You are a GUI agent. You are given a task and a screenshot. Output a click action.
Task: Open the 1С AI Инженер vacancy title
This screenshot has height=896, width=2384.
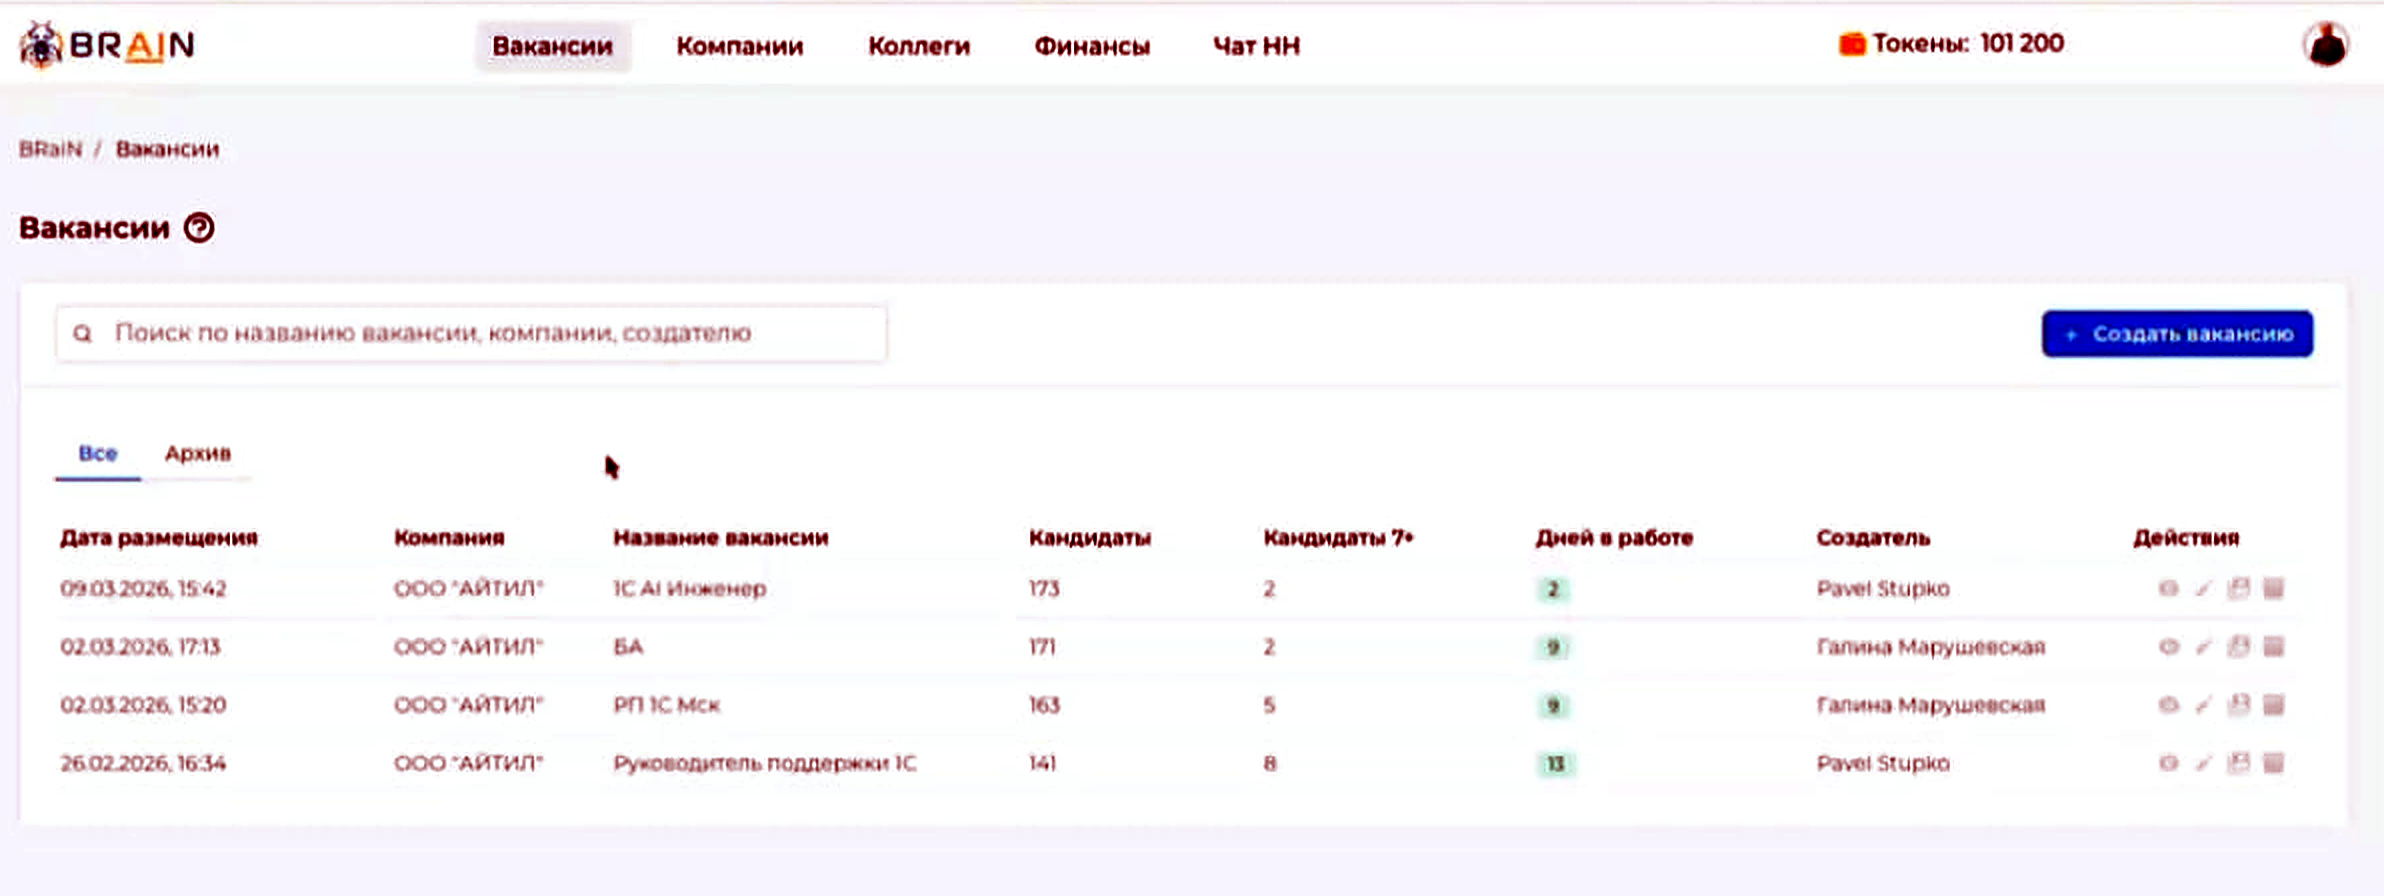[690, 588]
